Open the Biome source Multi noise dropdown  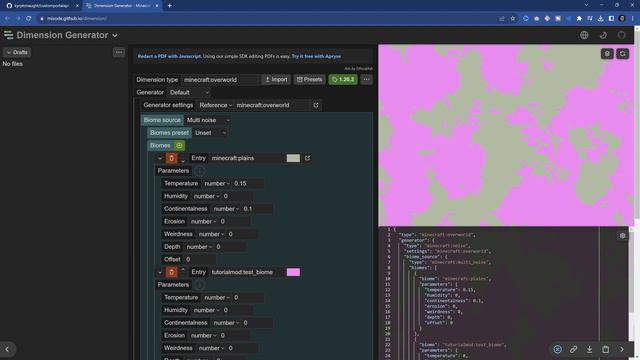coord(208,120)
